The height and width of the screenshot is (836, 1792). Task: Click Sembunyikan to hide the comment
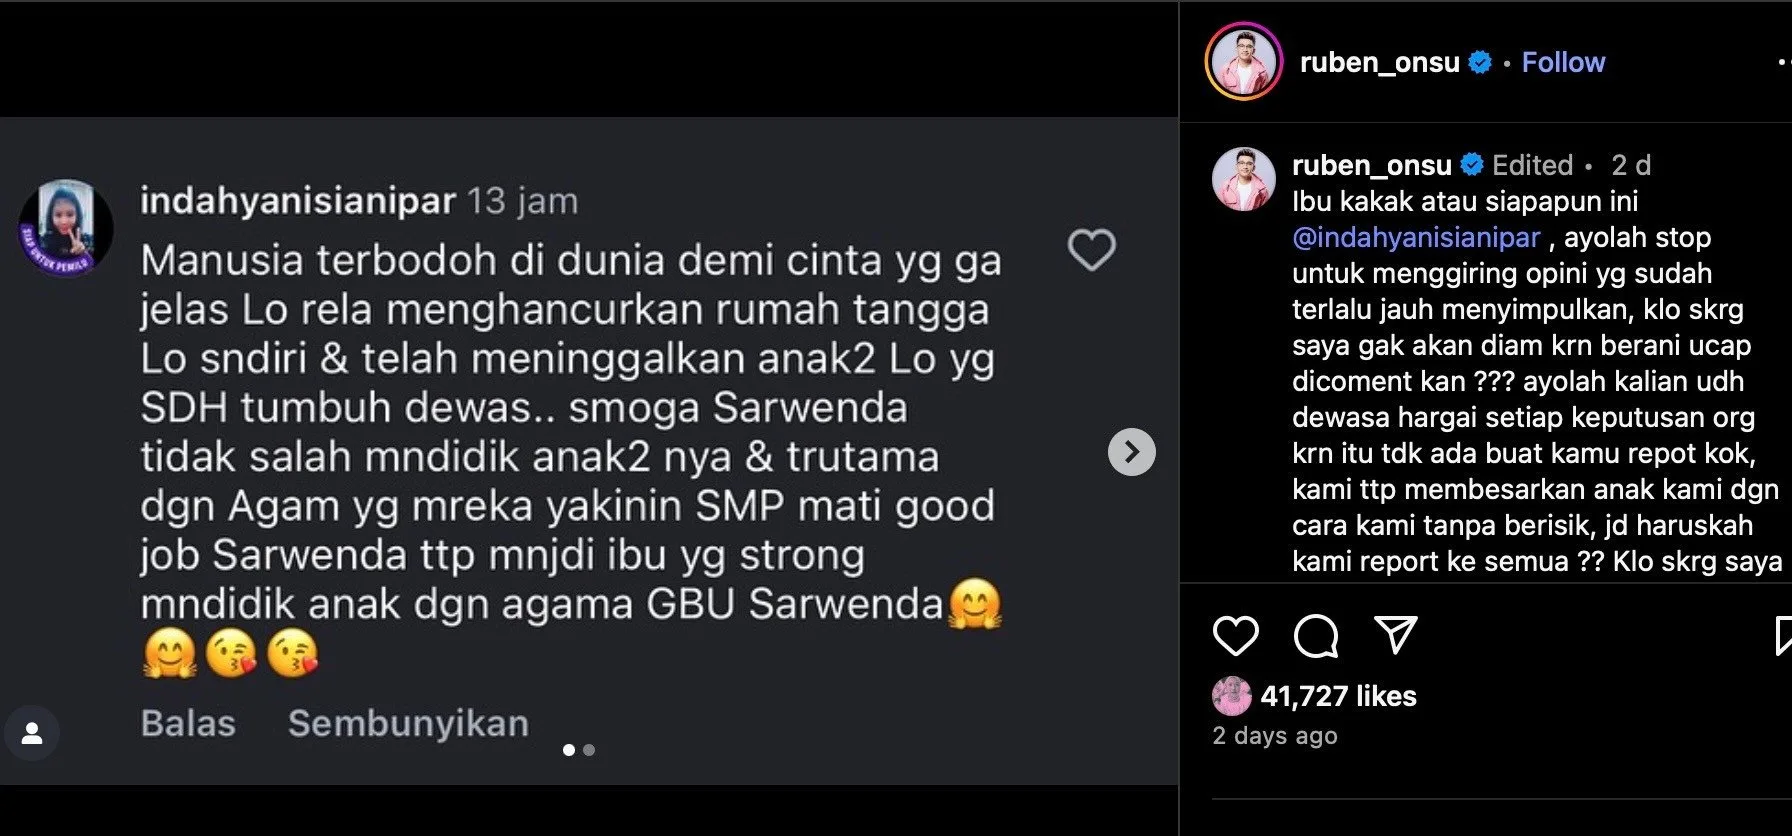[408, 723]
